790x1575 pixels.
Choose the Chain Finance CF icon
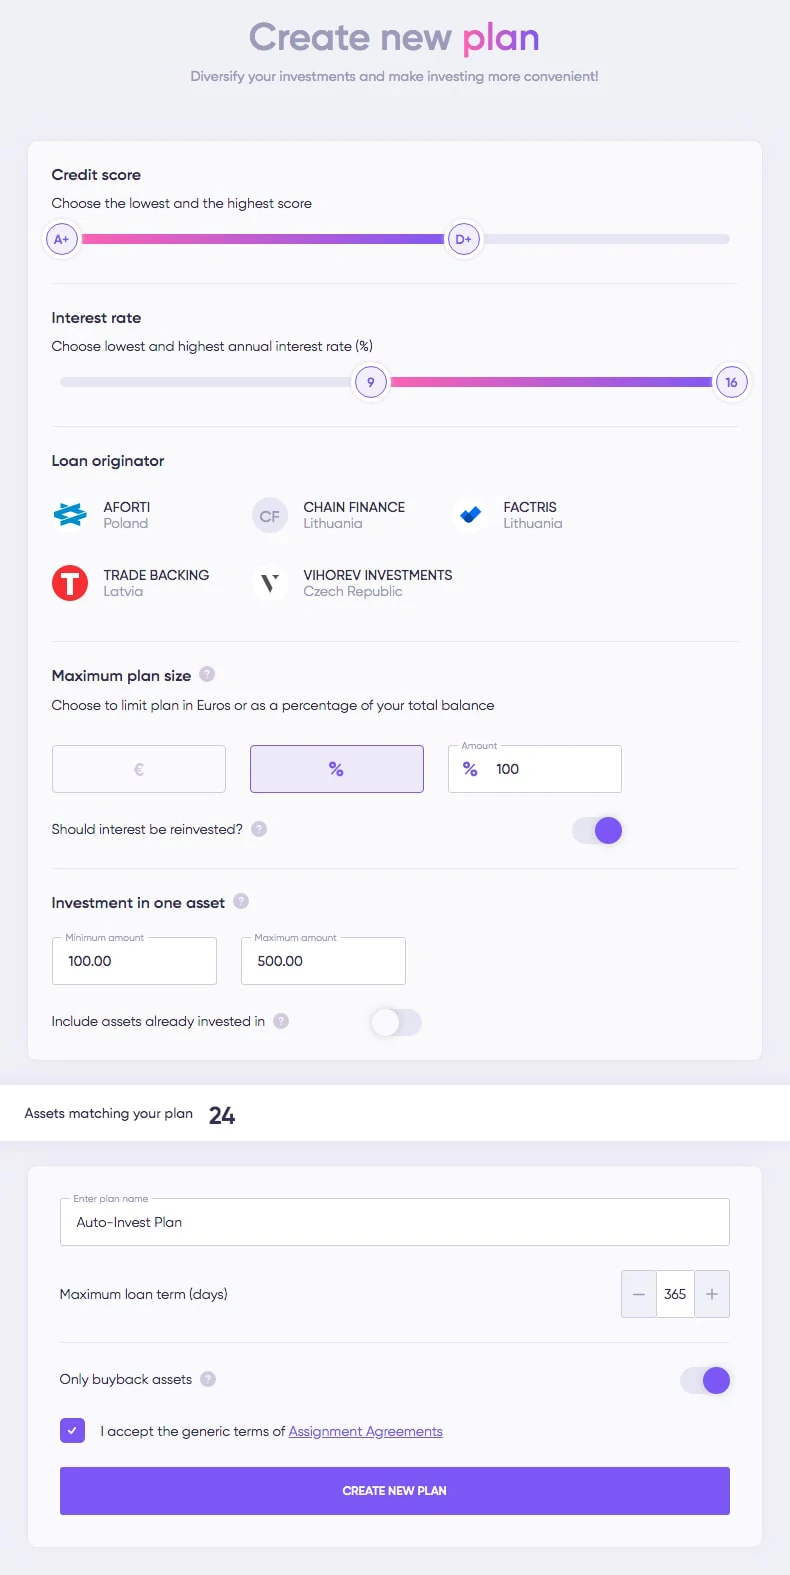(270, 516)
